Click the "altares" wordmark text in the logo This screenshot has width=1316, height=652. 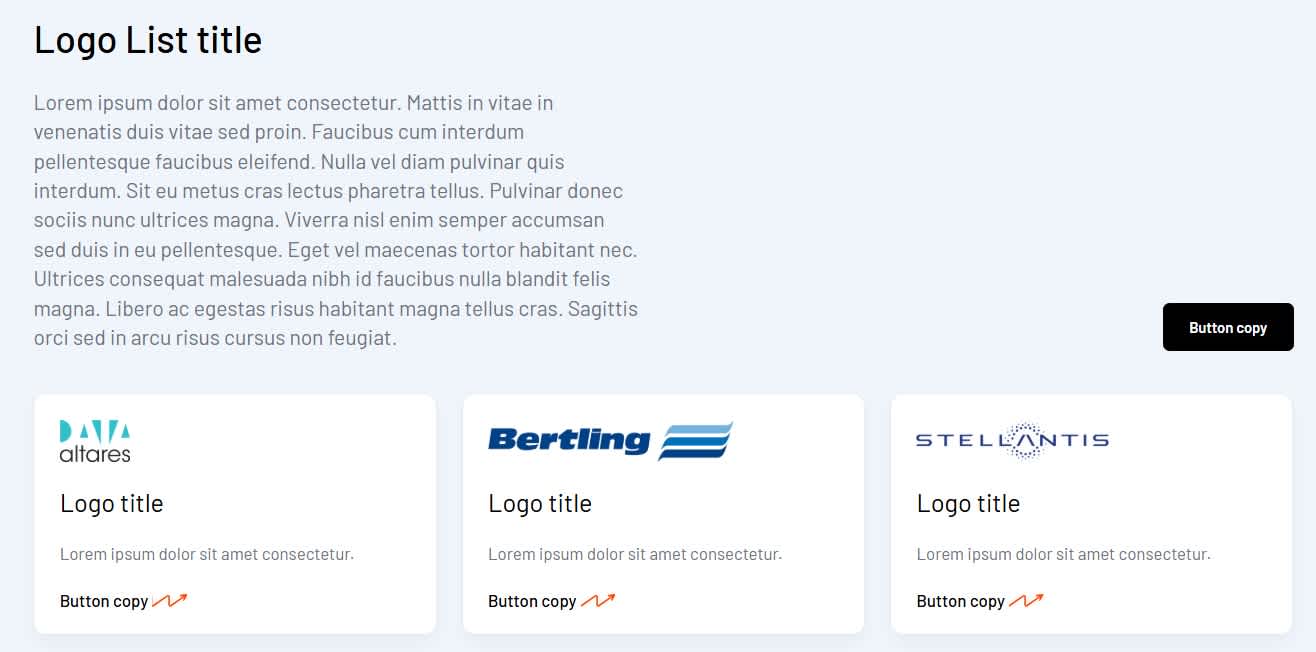click(95, 454)
